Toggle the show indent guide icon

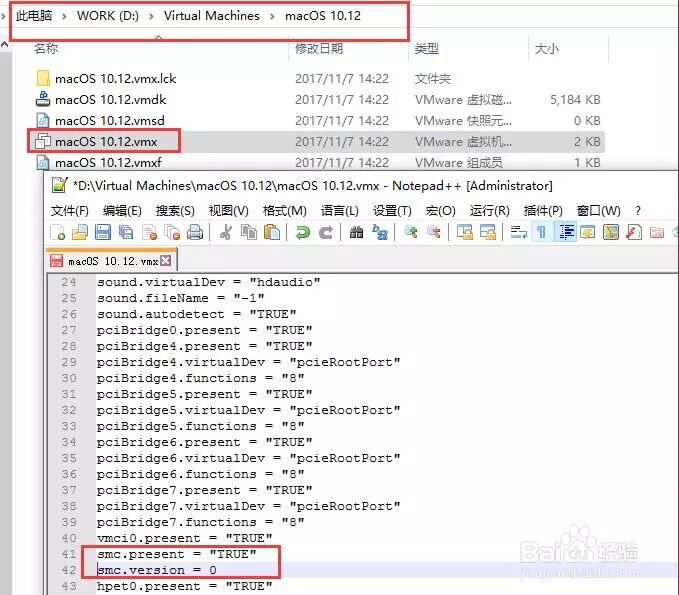[566, 233]
